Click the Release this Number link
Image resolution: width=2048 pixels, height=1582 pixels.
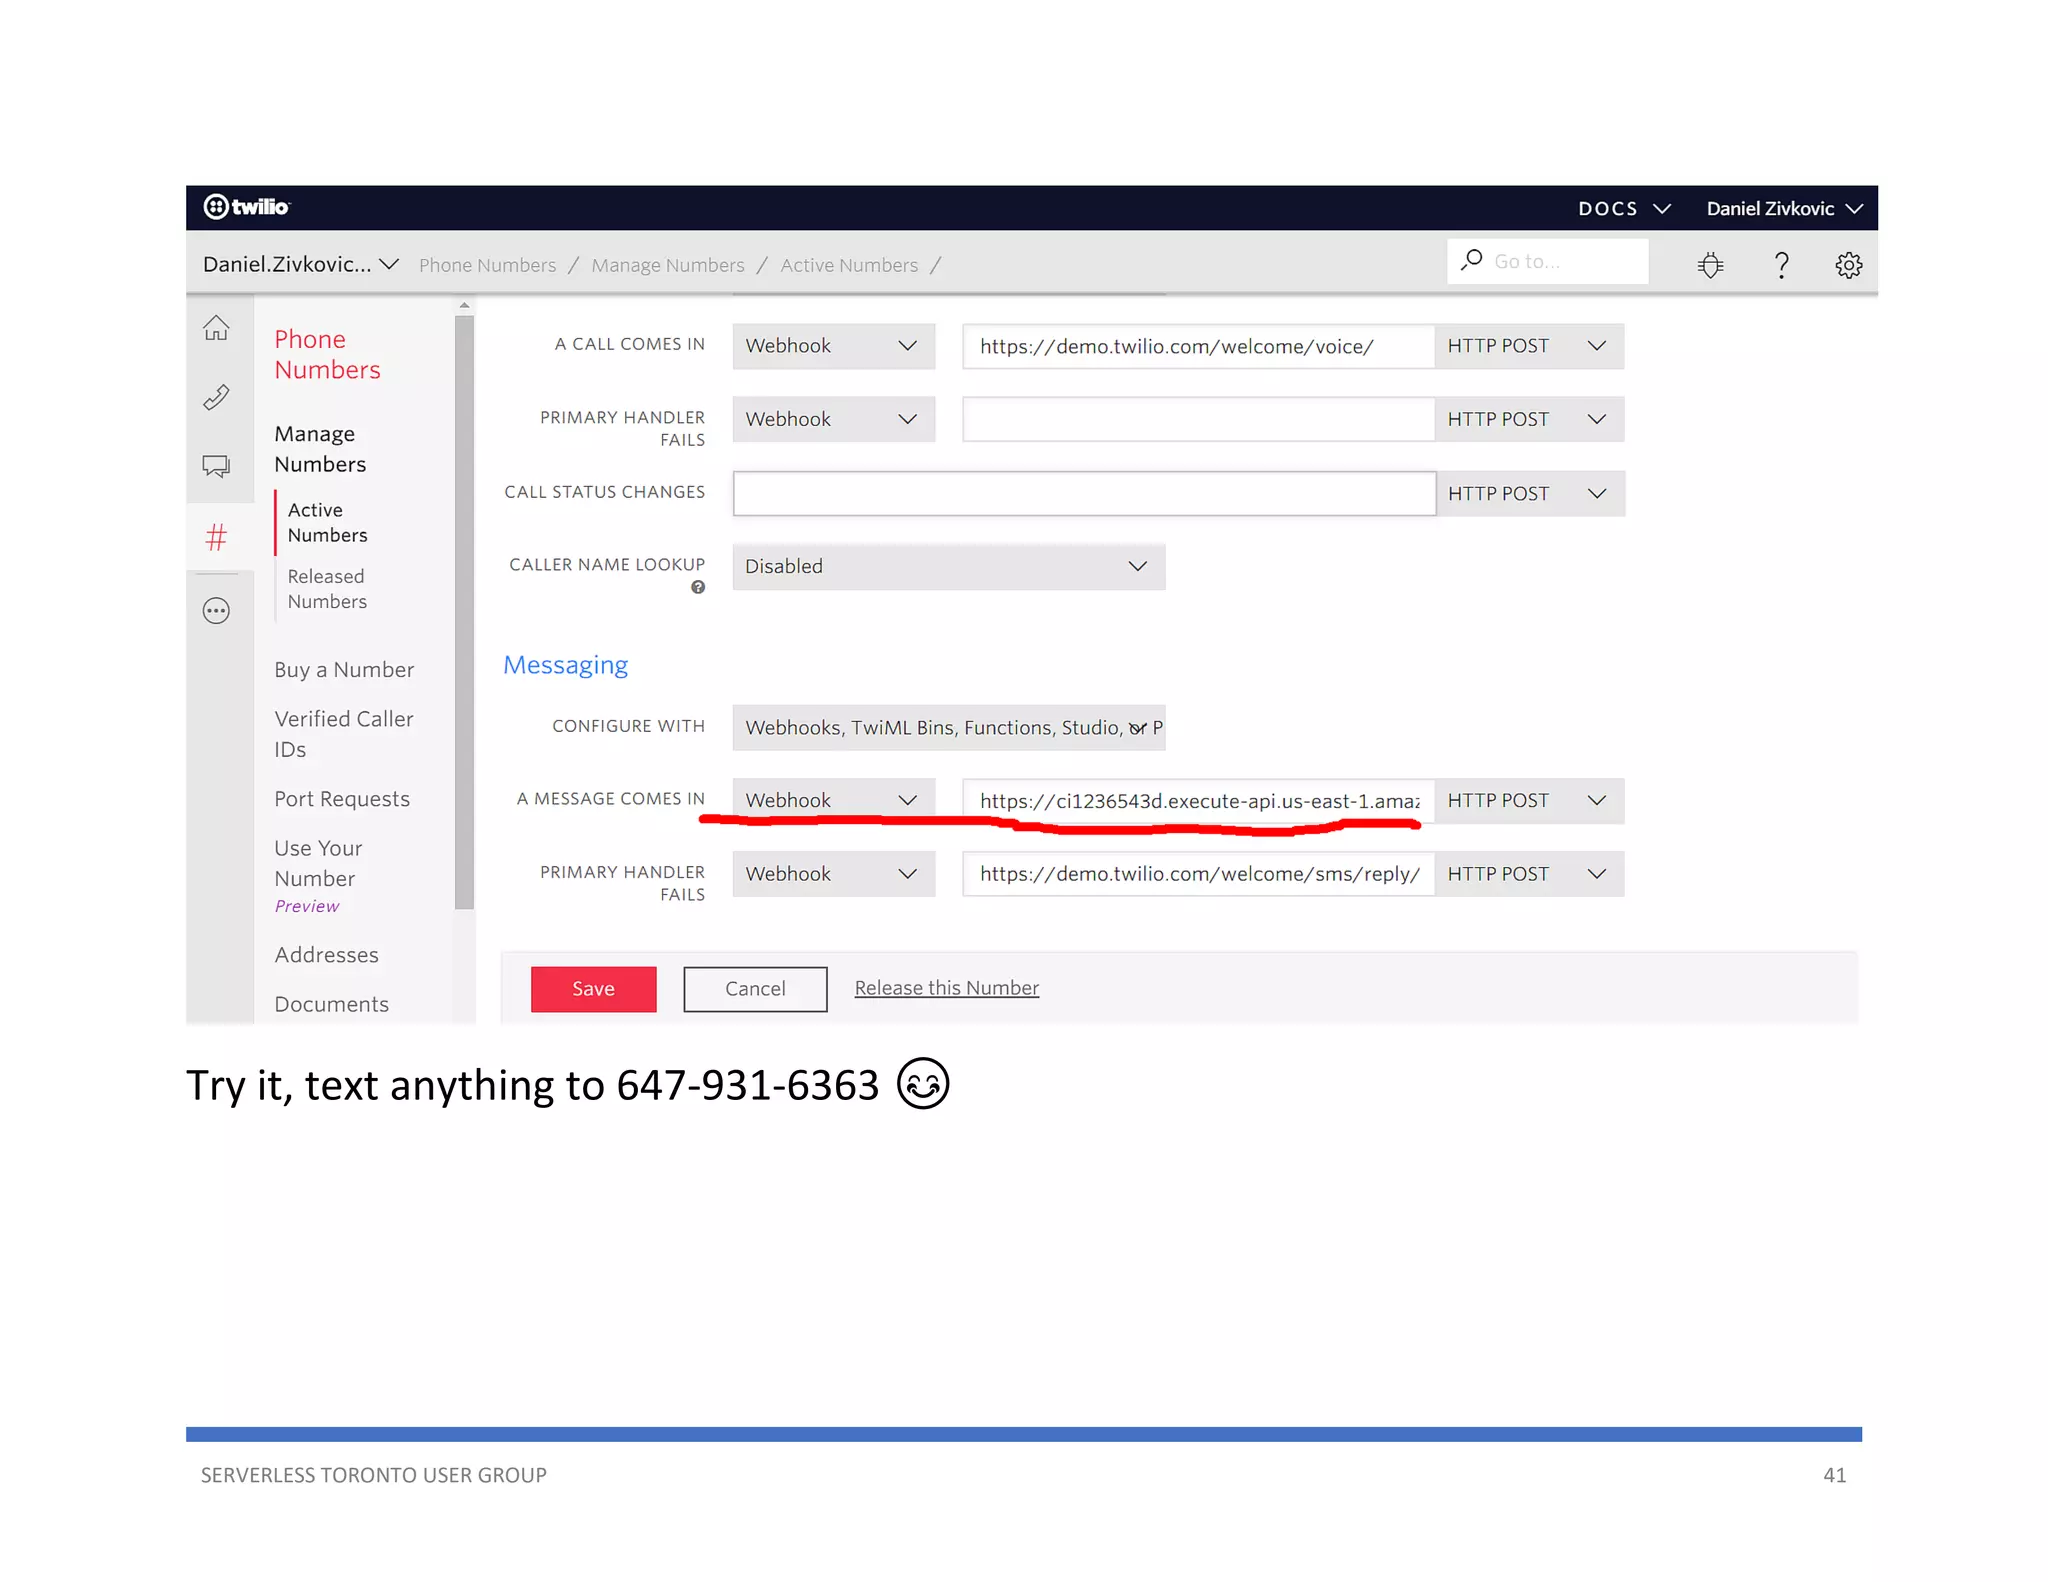tap(946, 988)
